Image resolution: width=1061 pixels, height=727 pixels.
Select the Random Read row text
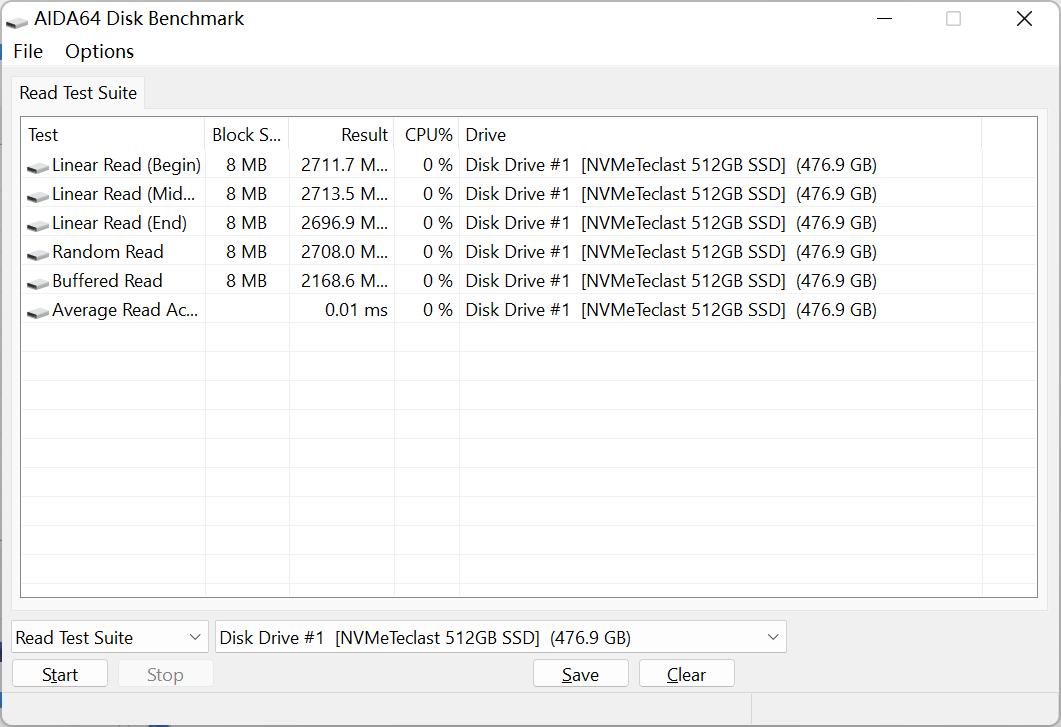(108, 252)
